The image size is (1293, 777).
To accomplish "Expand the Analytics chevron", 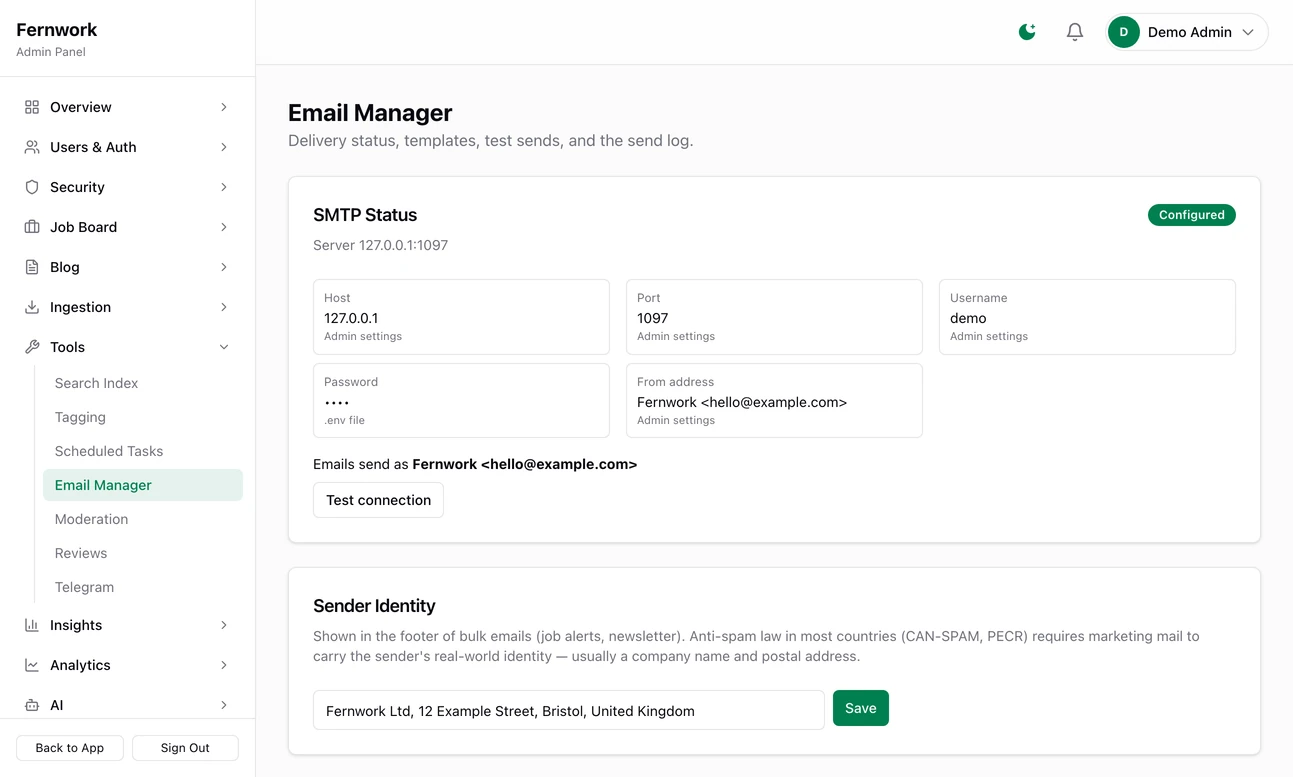I will tap(224, 665).
